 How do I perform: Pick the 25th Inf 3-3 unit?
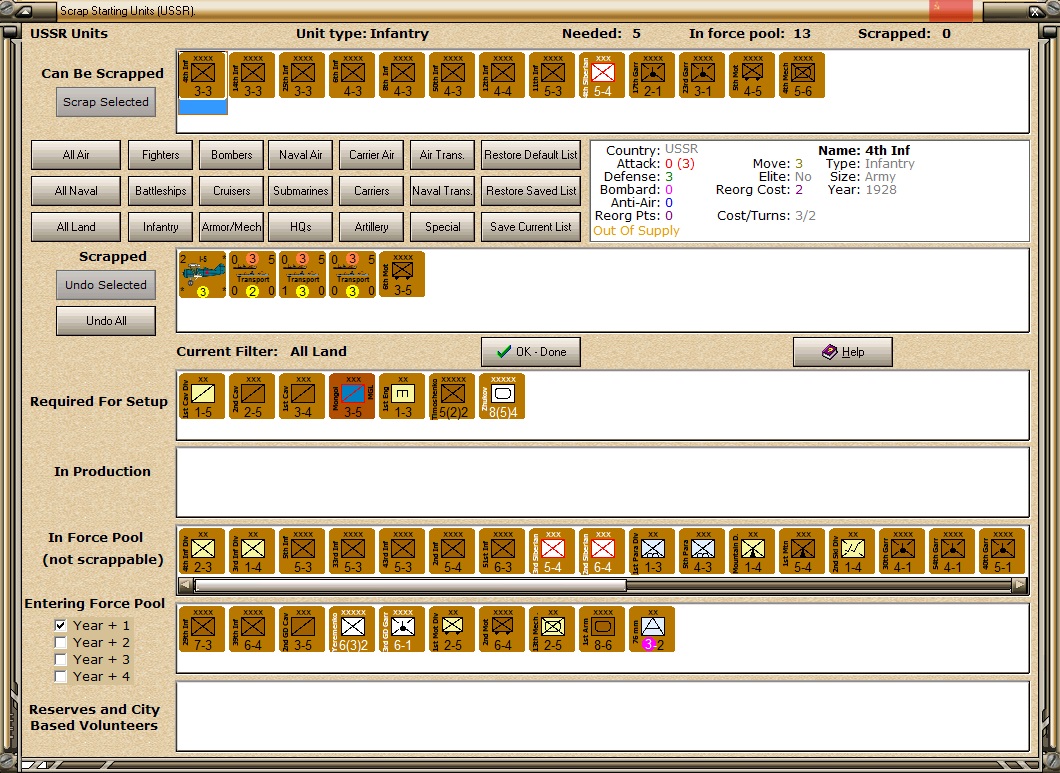pos(303,75)
